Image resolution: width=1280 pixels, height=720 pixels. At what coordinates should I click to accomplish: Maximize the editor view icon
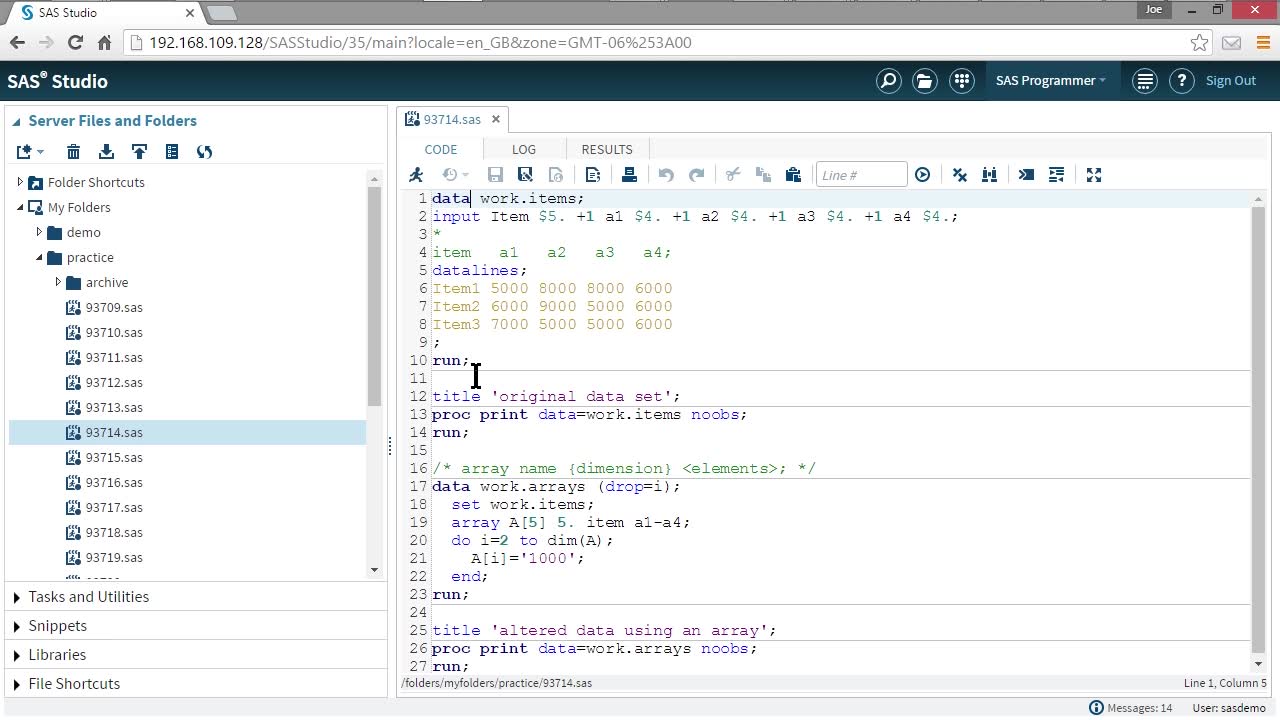pyautogui.click(x=1094, y=175)
